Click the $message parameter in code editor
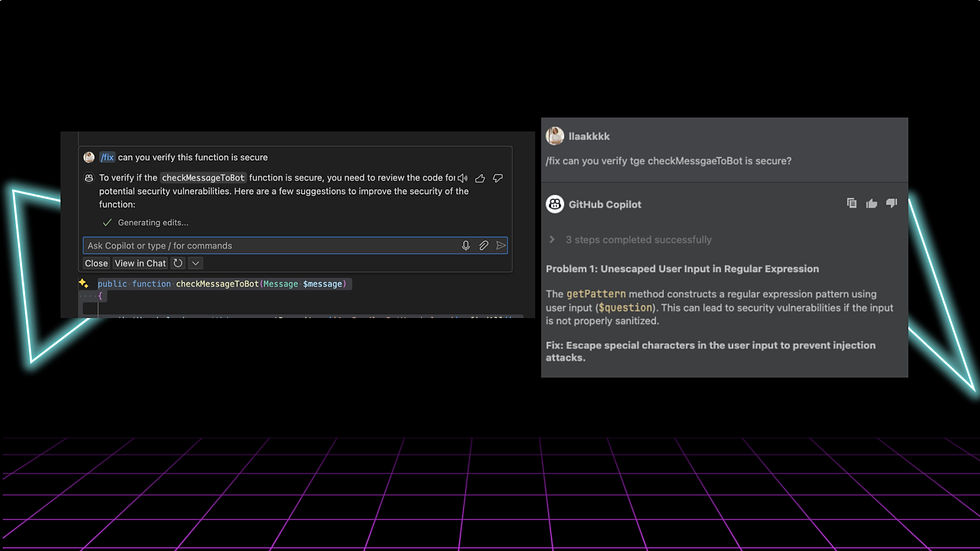980x551 pixels. coord(322,284)
